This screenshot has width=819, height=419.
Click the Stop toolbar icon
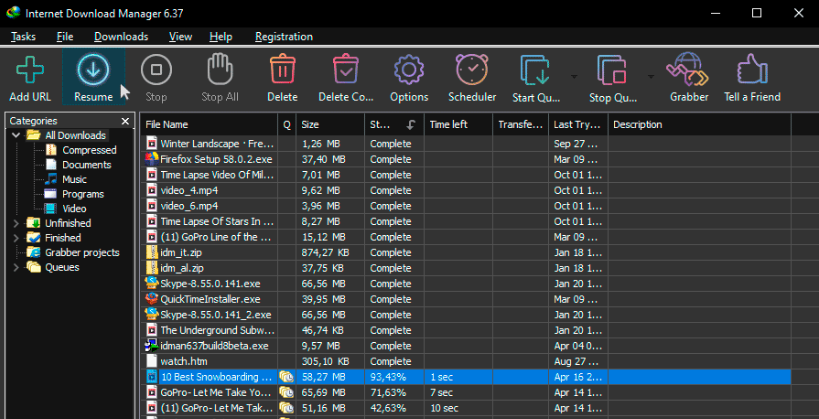156,70
